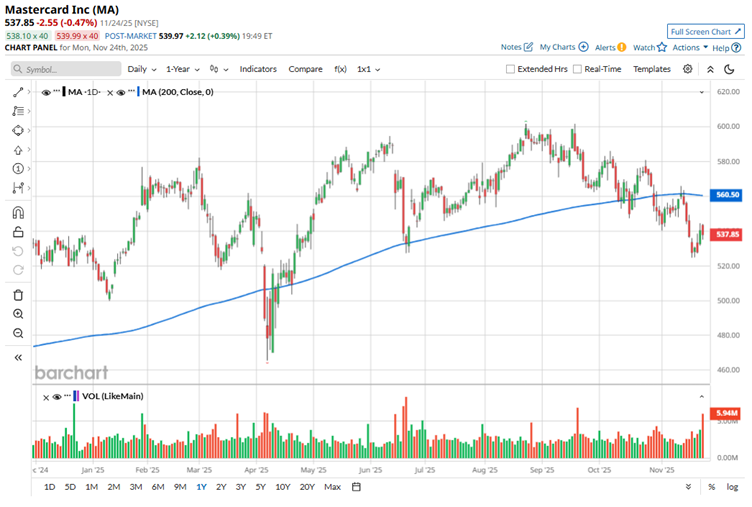The image size is (752, 507).
Task: Click the zoom out magnifier icon
Action: pos(18,333)
